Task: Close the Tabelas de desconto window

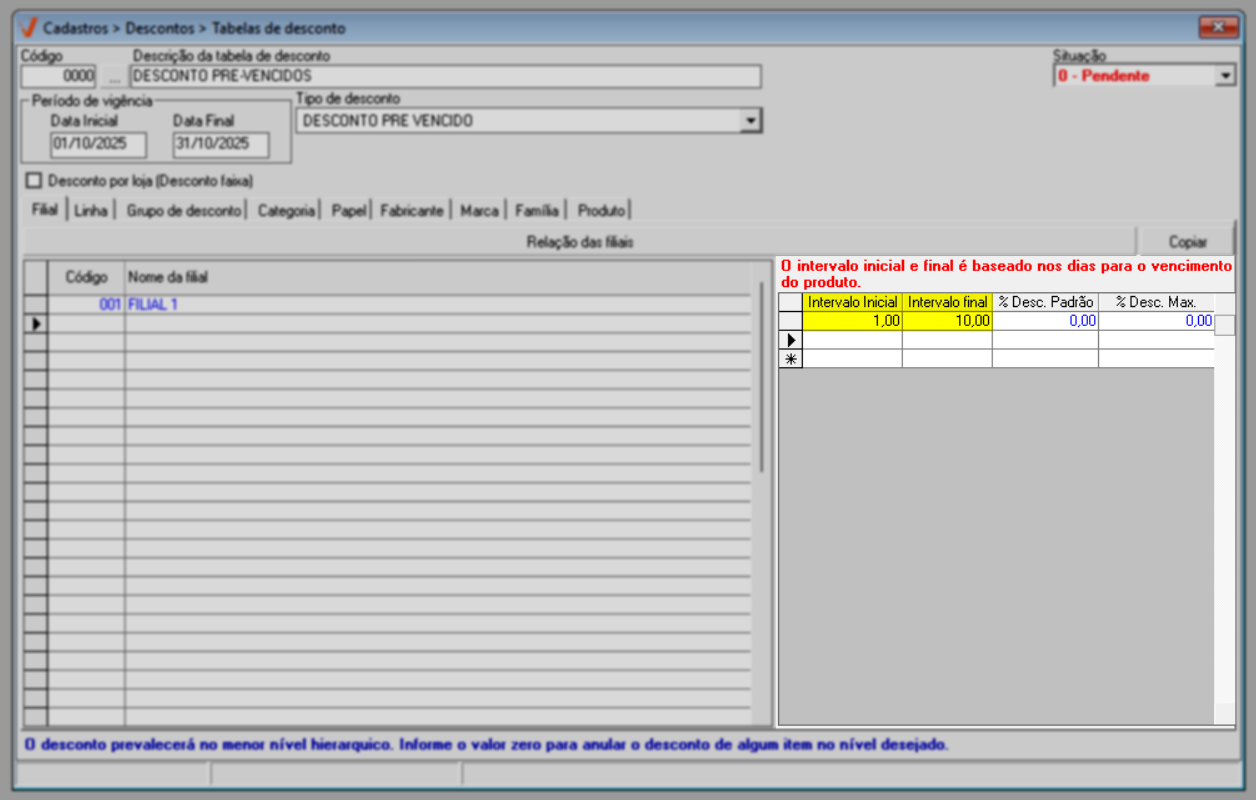Action: click(x=1218, y=27)
